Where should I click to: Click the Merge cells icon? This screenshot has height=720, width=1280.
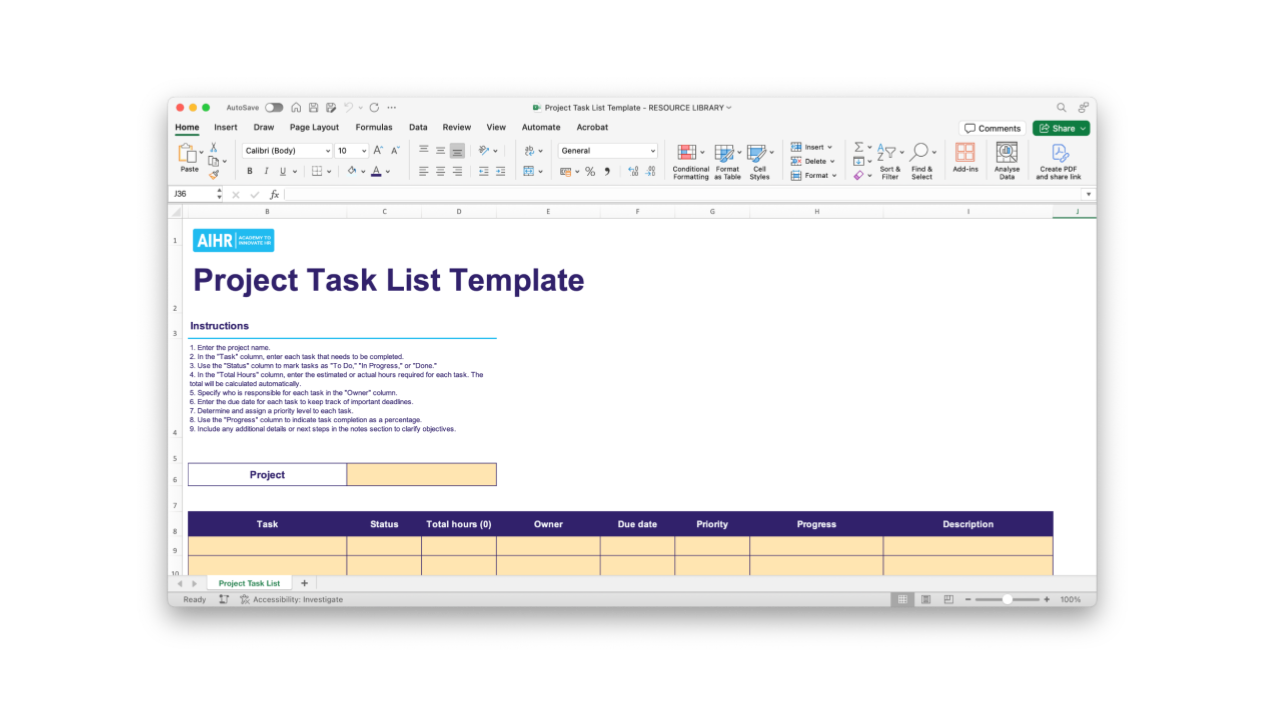[x=529, y=171]
